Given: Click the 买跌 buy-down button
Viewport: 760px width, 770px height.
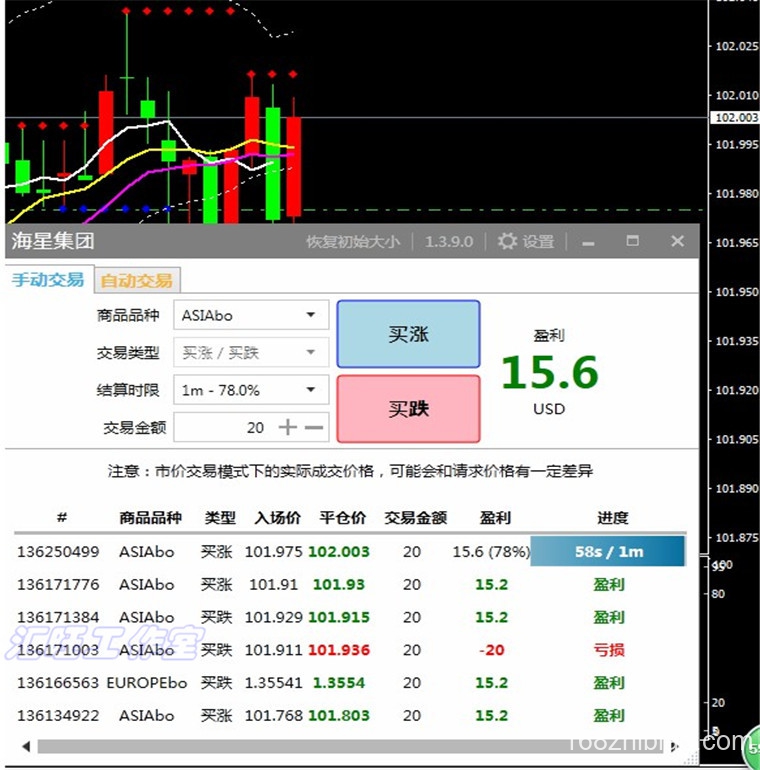Looking at the screenshot, I should [408, 409].
